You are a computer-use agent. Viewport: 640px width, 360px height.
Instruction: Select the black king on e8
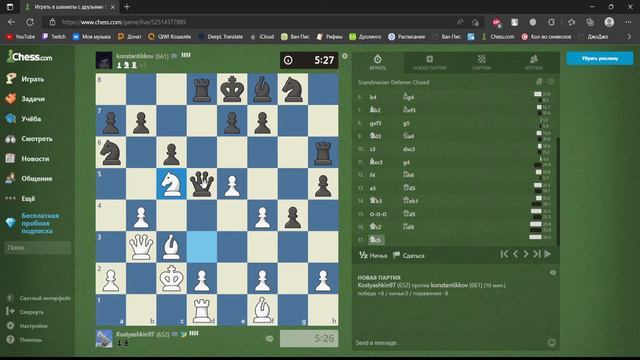(232, 89)
